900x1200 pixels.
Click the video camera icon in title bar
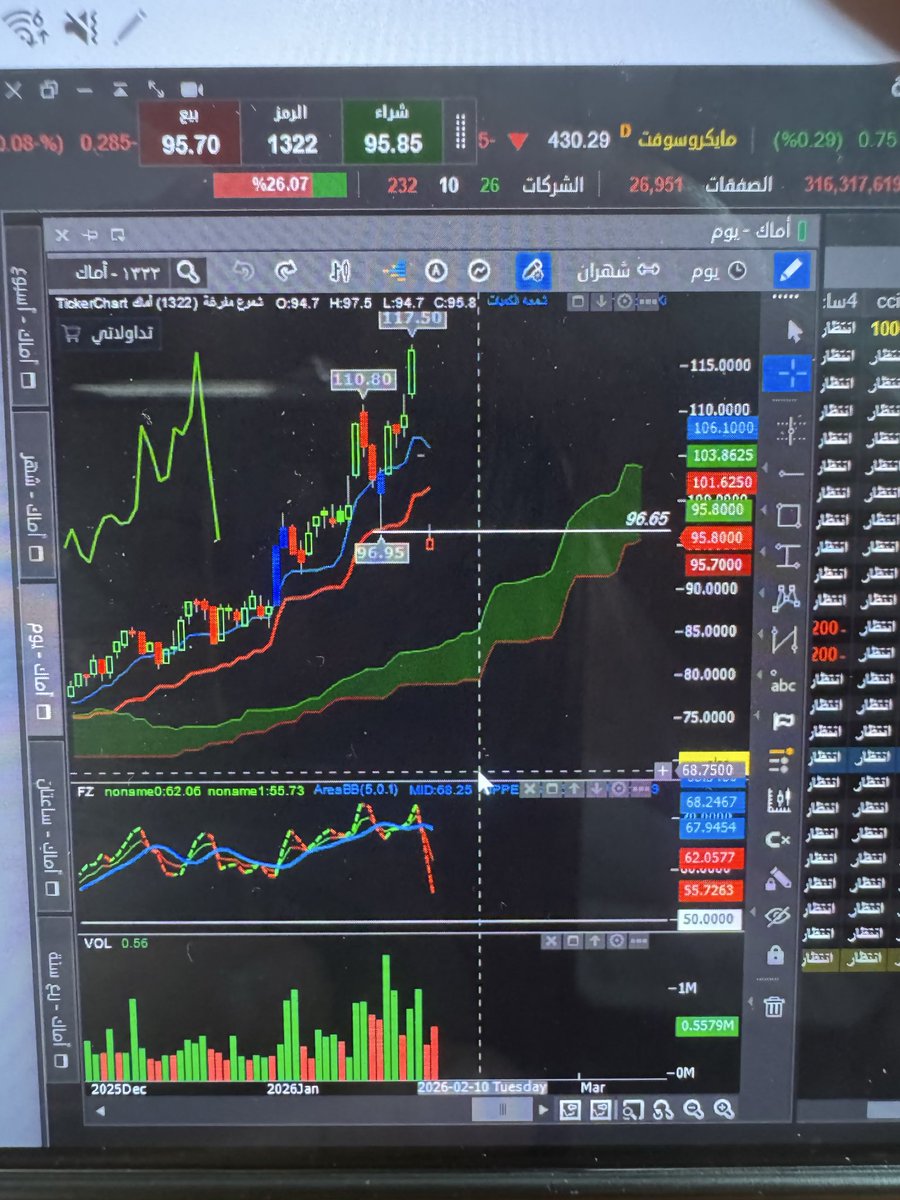pos(192,91)
